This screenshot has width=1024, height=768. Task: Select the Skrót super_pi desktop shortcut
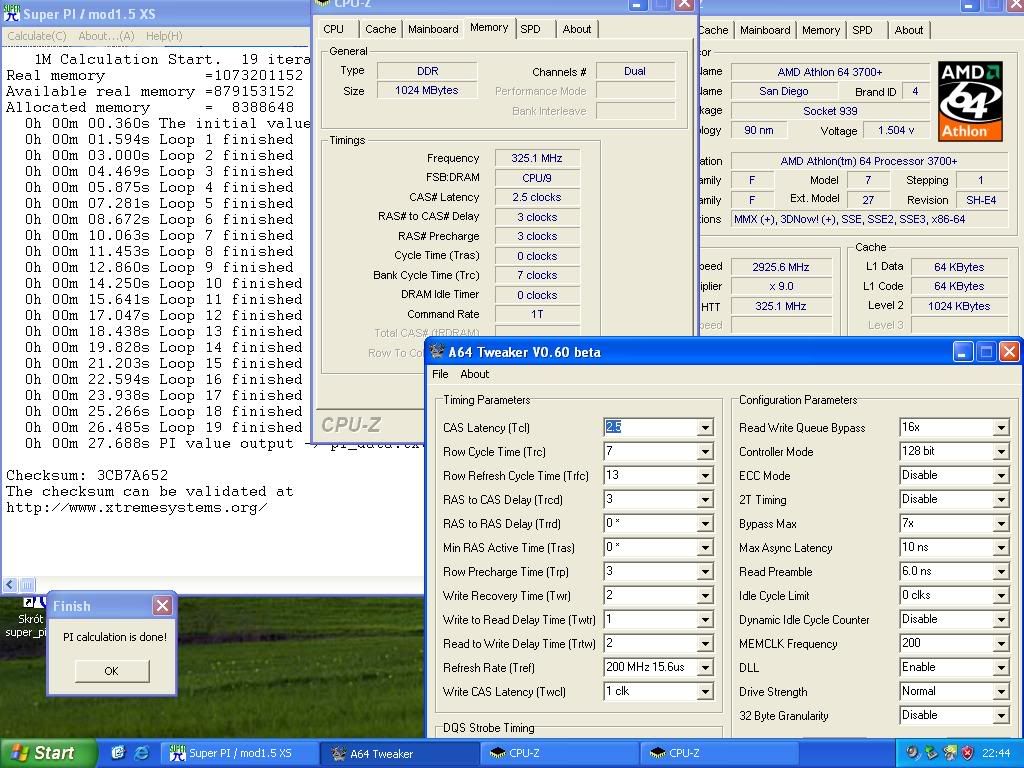click(x=26, y=618)
